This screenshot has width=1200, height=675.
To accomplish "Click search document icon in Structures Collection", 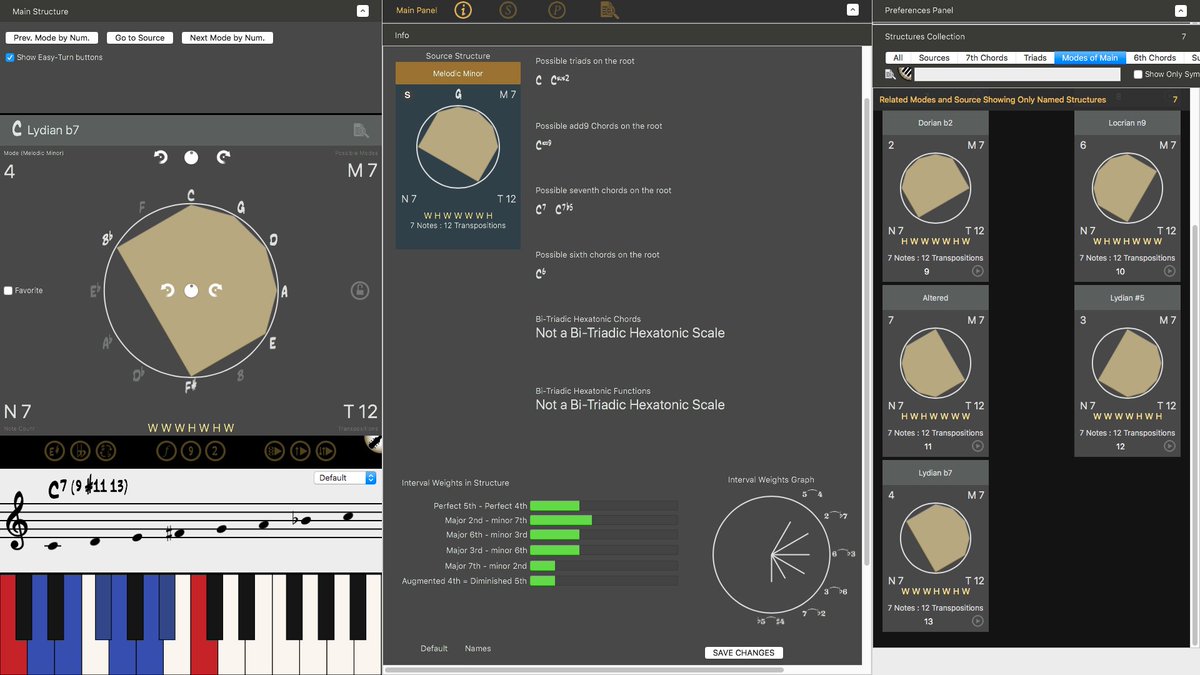I will [890, 74].
